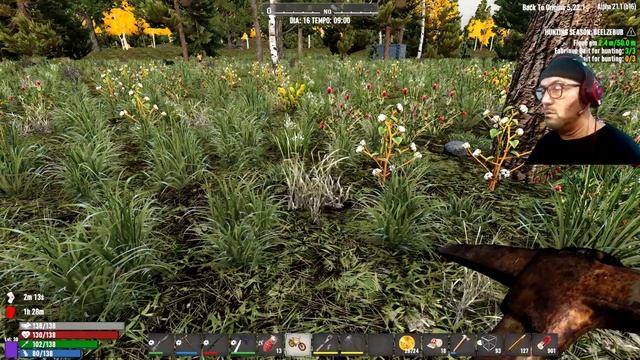Click the blue water bar 80/138
The width and height of the screenshot is (640, 360).
point(51,353)
